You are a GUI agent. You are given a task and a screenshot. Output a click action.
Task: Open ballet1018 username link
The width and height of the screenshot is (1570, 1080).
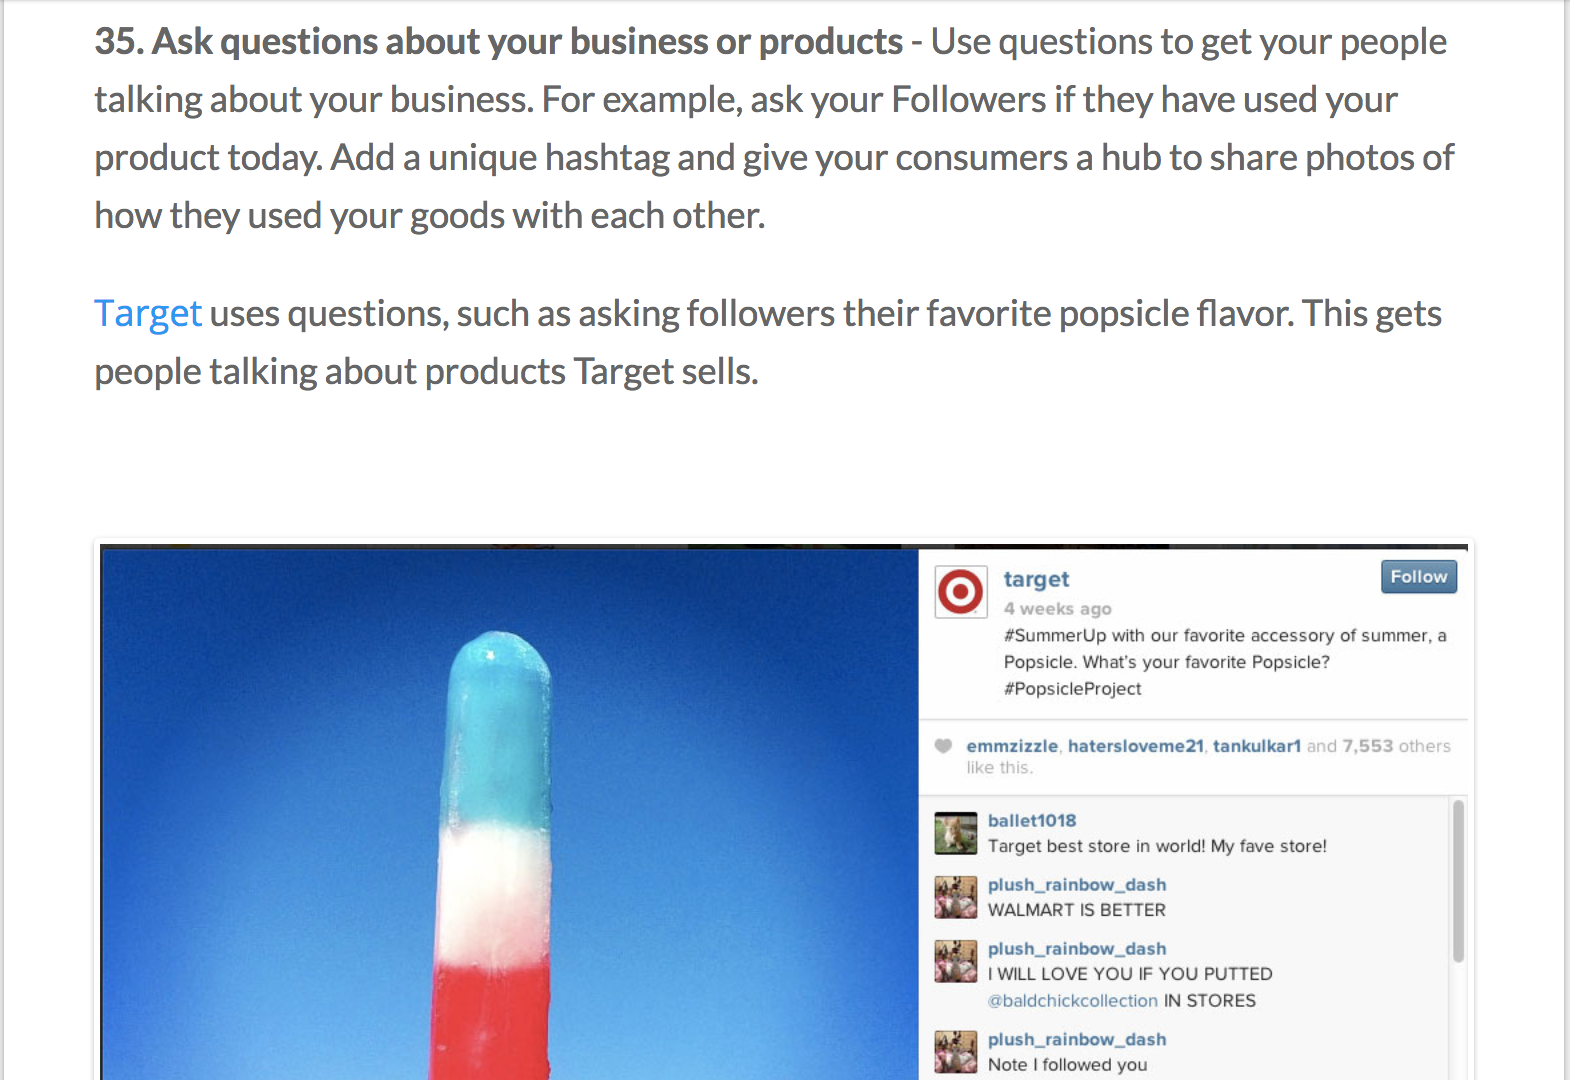pyautogui.click(x=1032, y=820)
